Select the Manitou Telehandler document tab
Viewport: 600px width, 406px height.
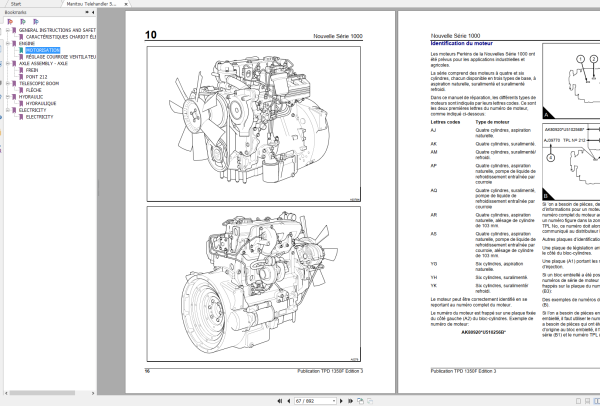(91, 4)
